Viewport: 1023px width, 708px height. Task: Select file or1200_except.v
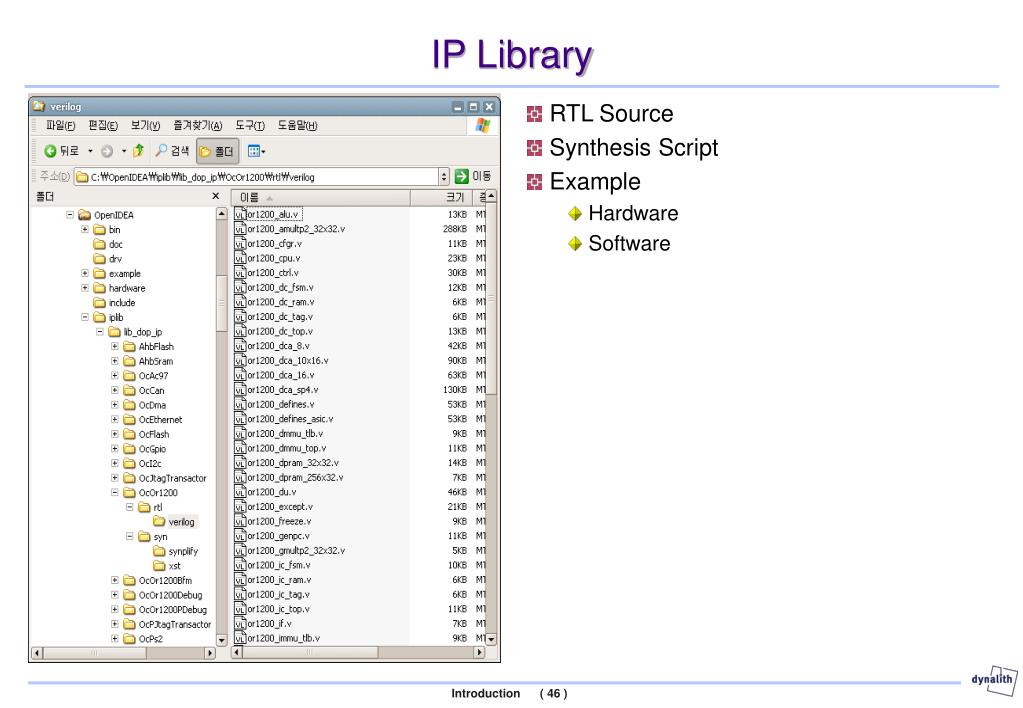click(274, 507)
